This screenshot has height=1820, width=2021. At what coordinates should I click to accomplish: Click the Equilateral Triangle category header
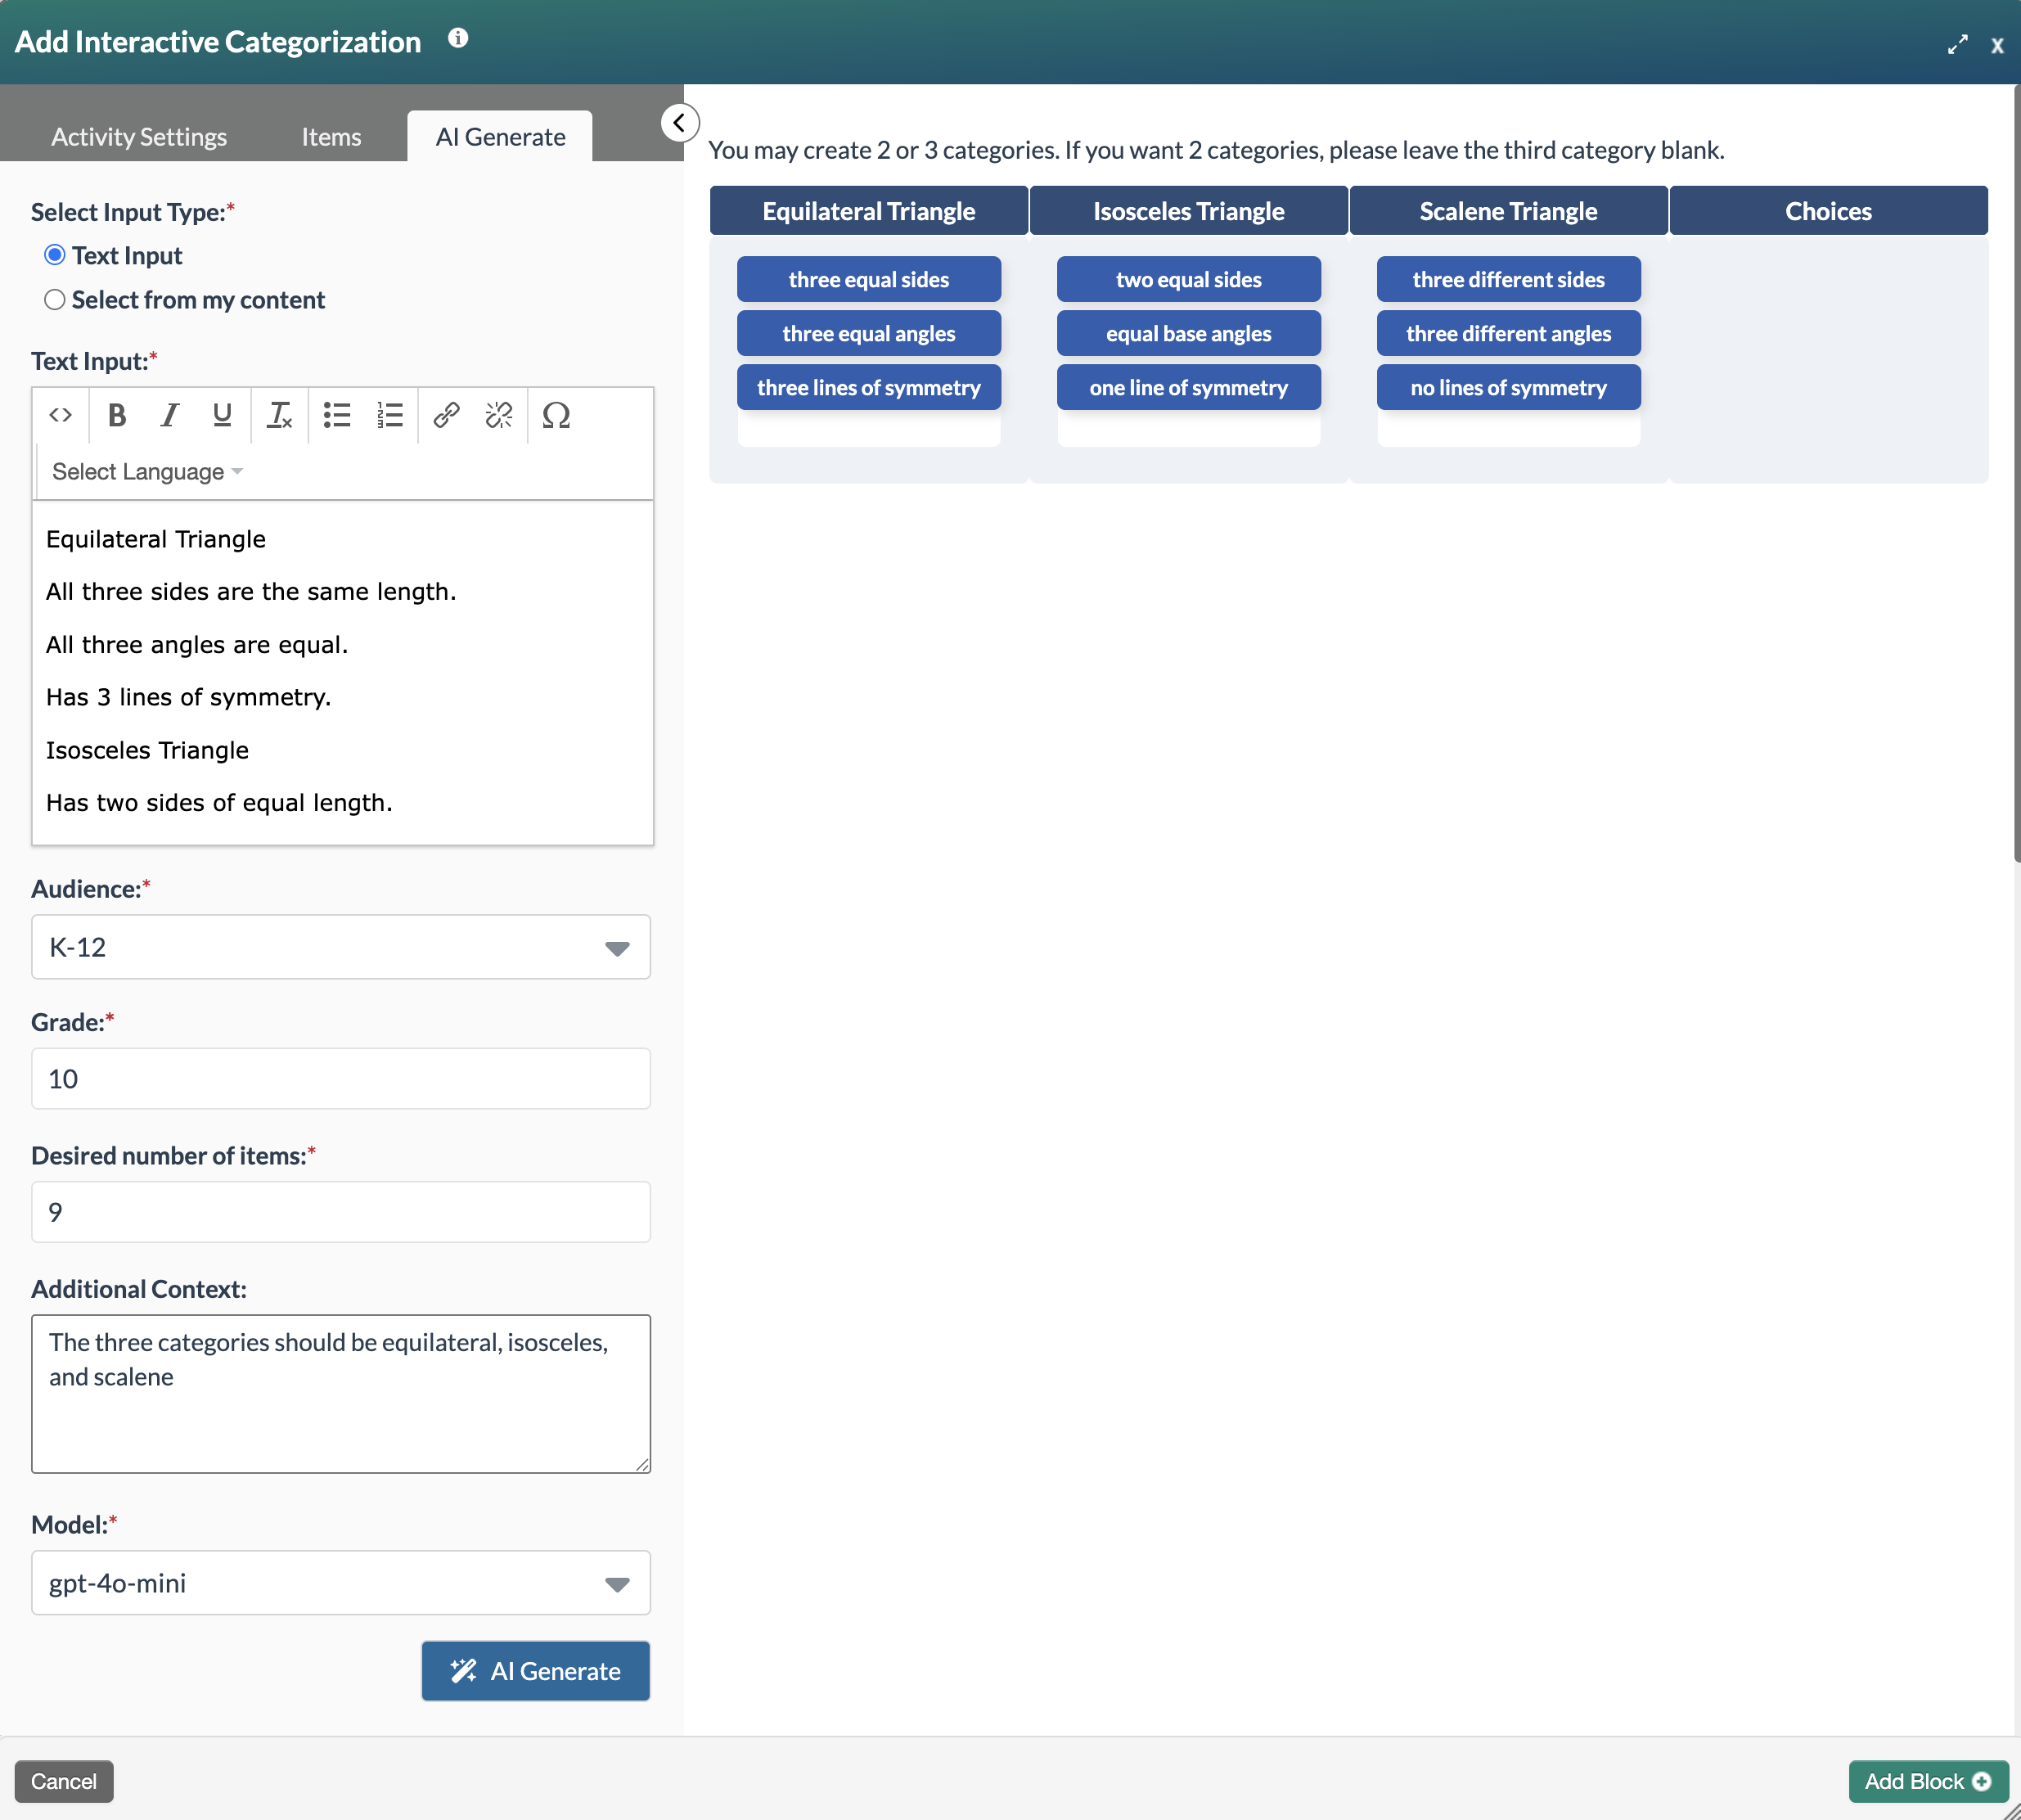pos(869,211)
